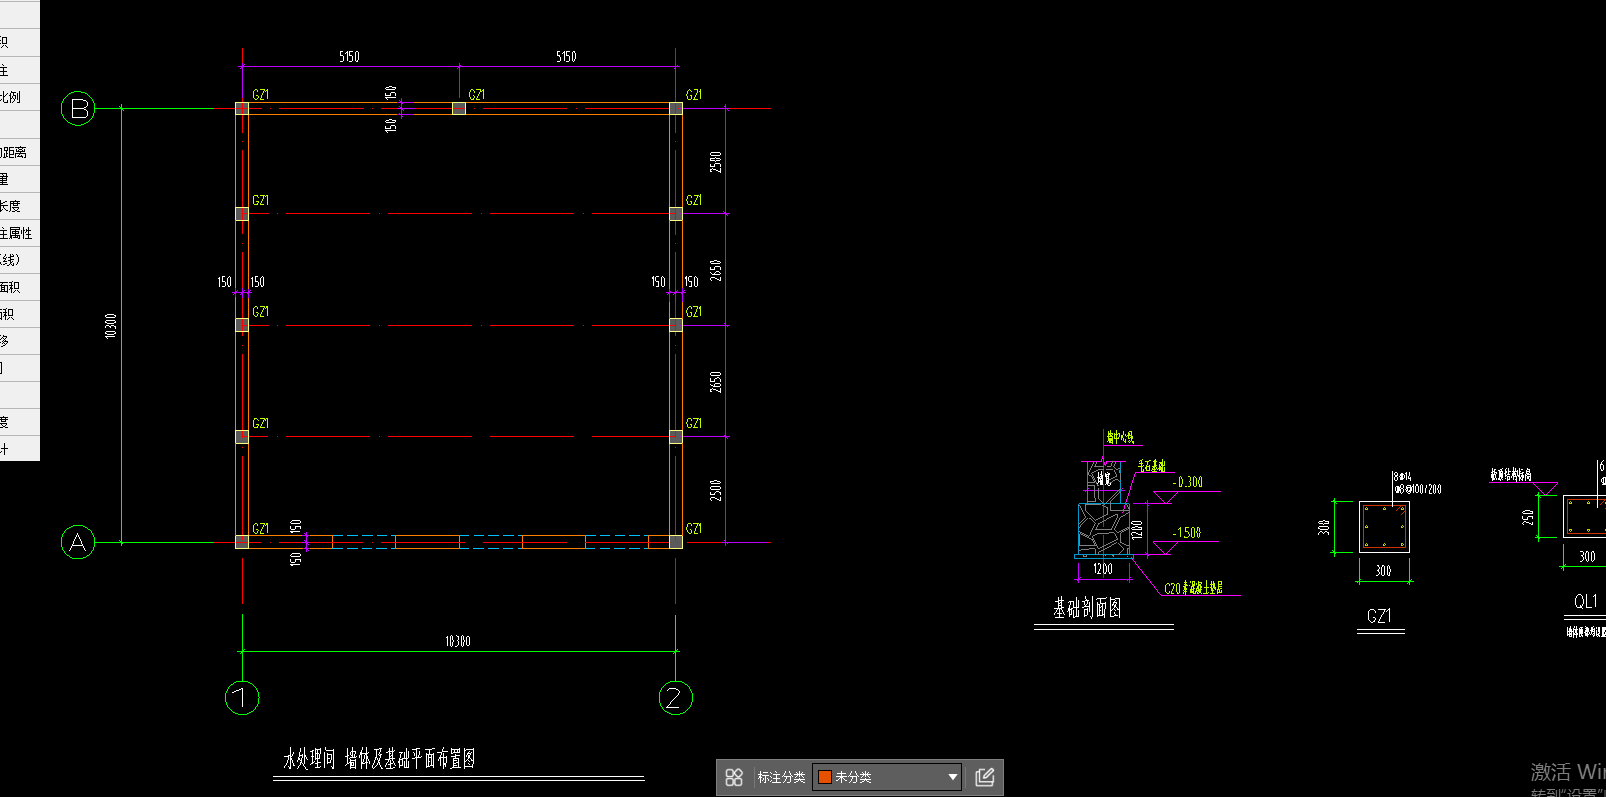Click the column square at plan's bottom-right corner
Screen dimensions: 1606x797
tap(676, 542)
